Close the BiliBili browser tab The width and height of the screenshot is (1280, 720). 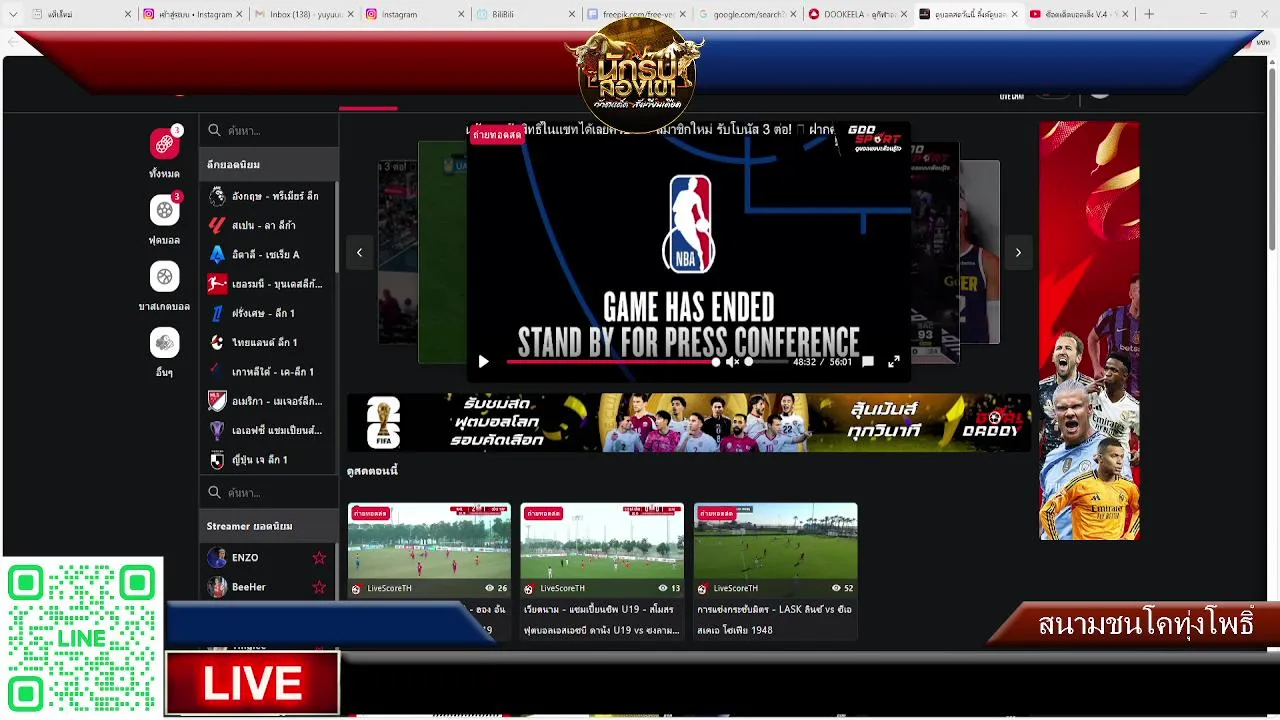click(x=572, y=14)
